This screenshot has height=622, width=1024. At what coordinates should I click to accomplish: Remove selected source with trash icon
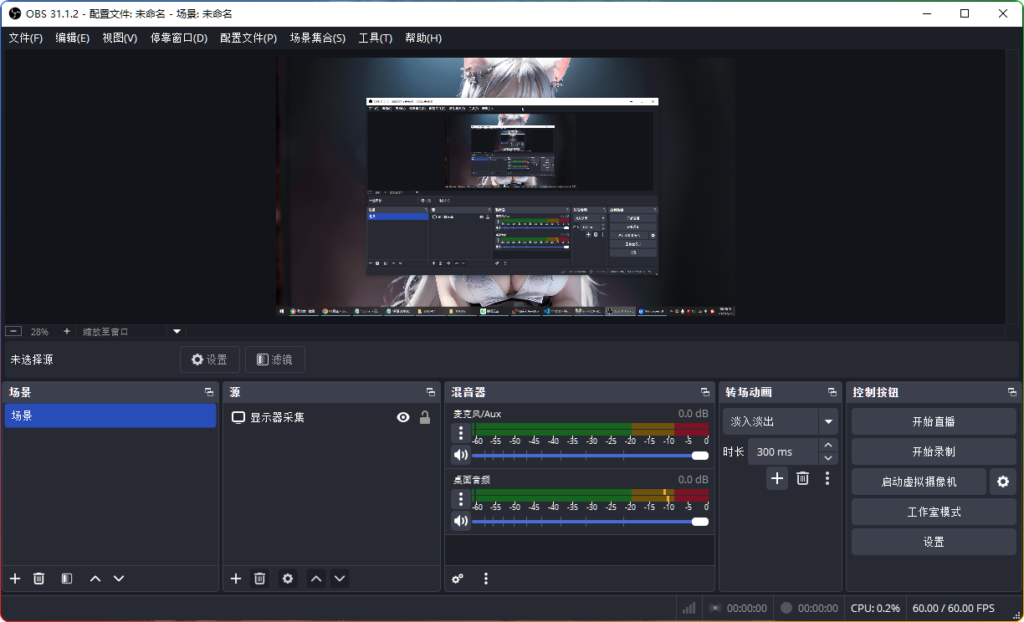pos(260,578)
